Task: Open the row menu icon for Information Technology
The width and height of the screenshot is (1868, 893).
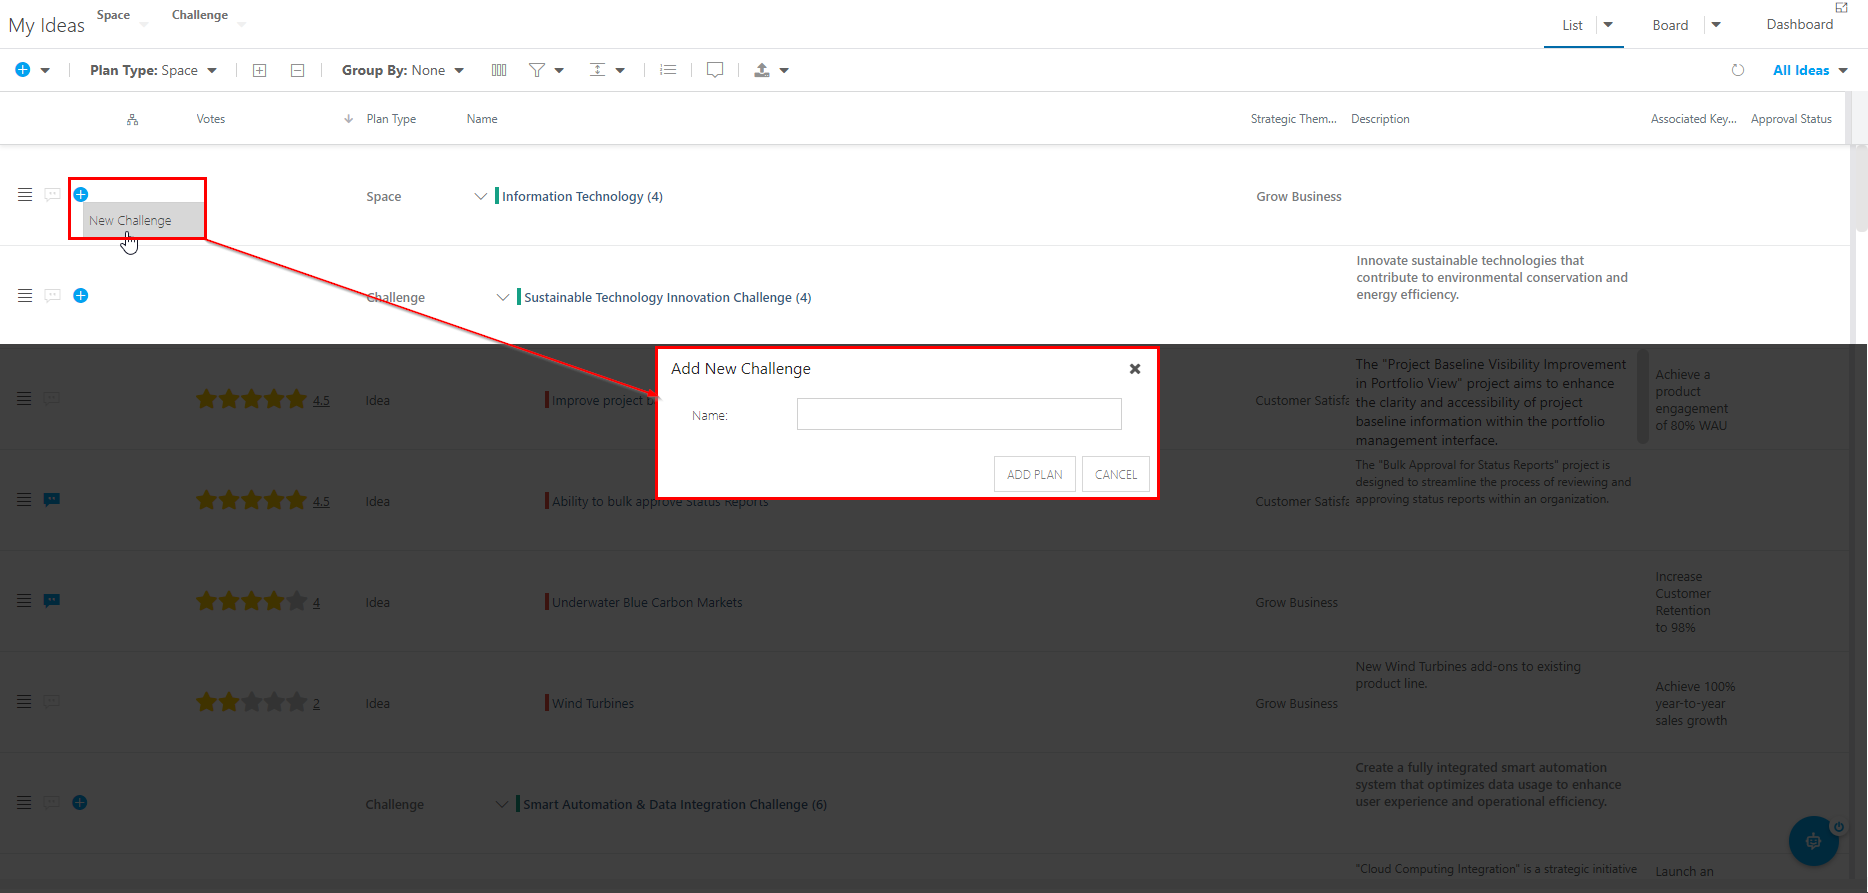Action: tap(25, 195)
